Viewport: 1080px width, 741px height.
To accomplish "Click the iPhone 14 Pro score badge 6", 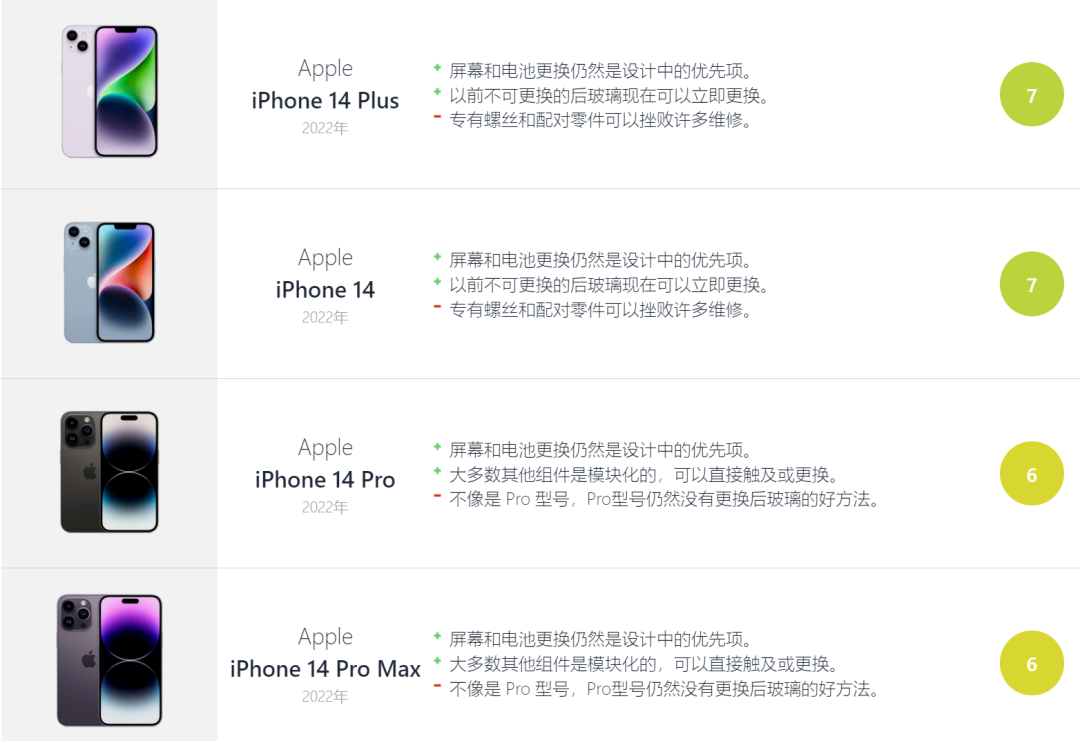I will (1031, 474).
